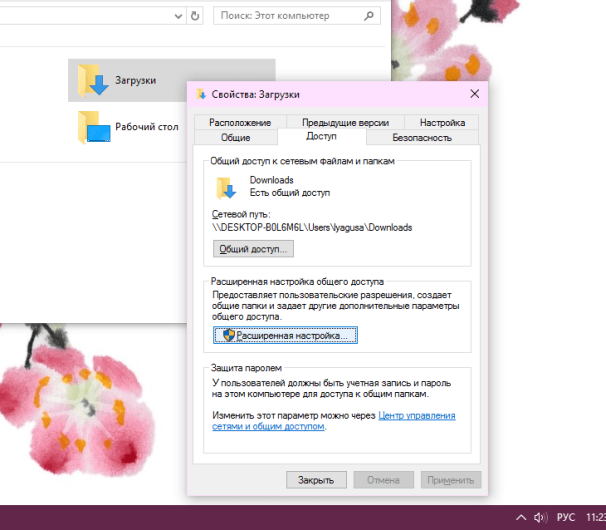
Task: Open the address bar history dropdown arrow
Action: (x=178, y=16)
